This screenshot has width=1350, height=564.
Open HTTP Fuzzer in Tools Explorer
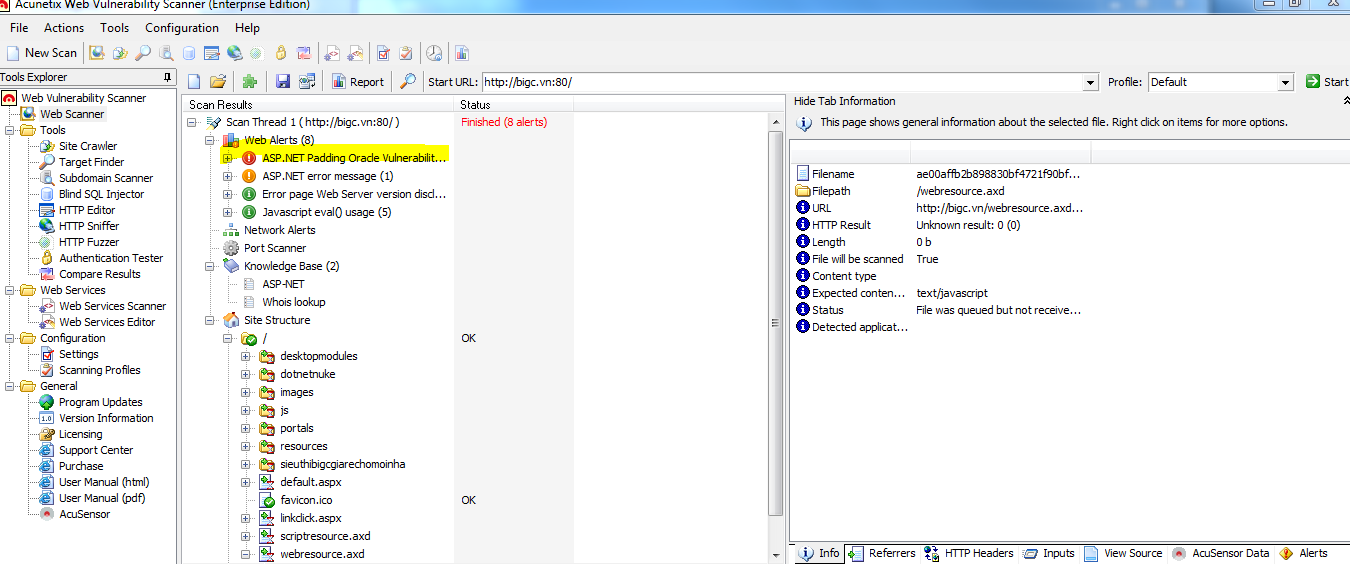click(x=88, y=242)
